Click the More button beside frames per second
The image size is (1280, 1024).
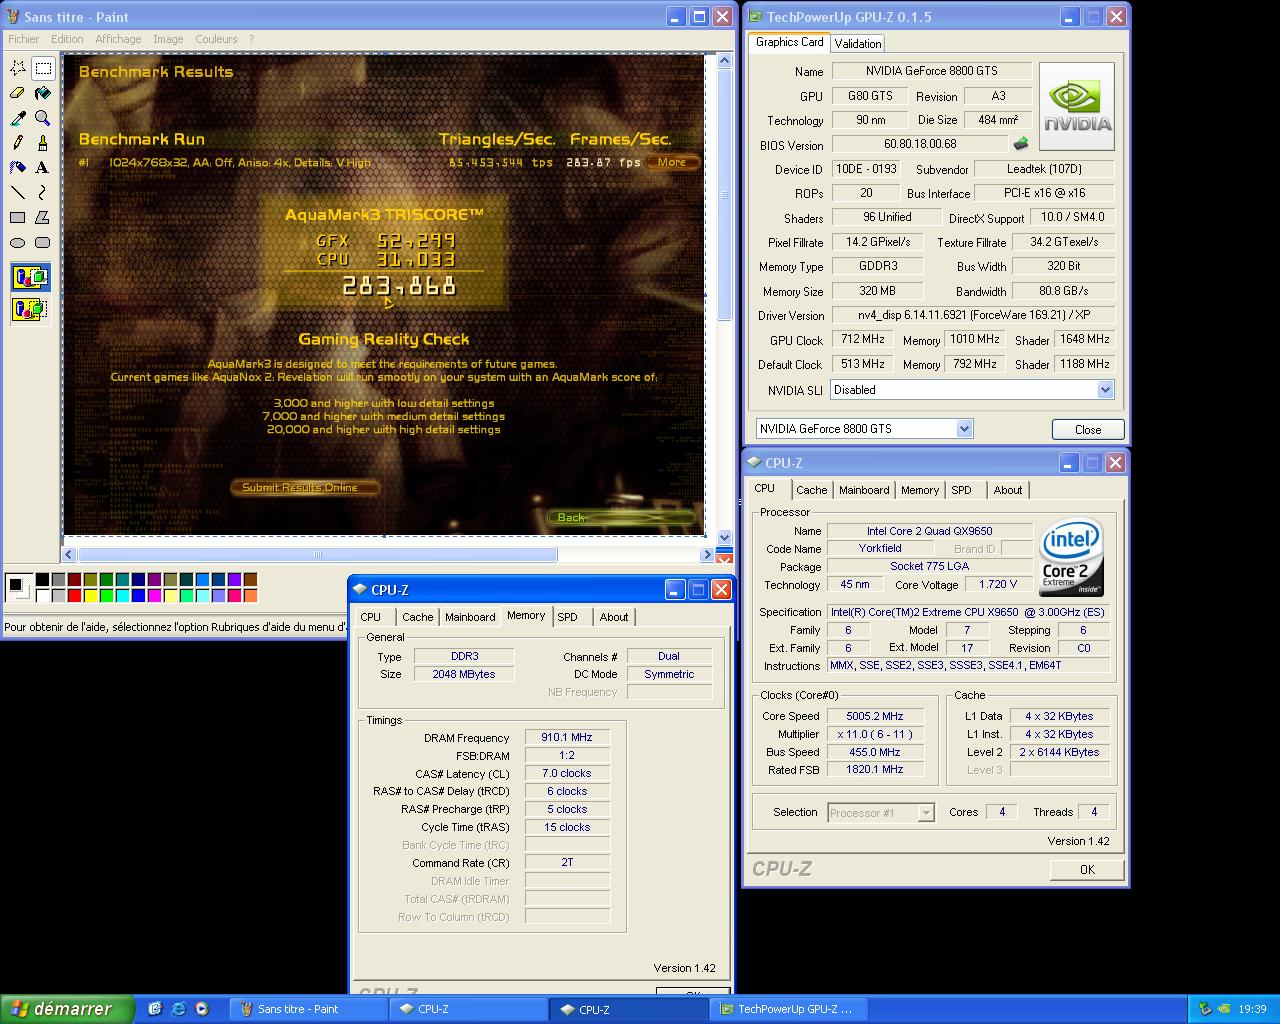click(672, 162)
